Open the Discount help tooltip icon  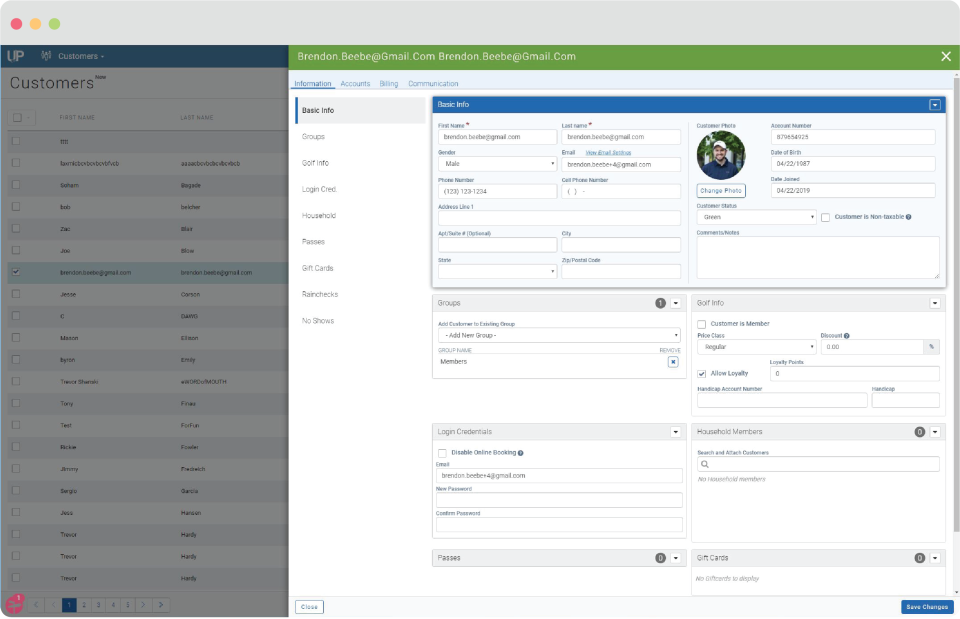tap(845, 335)
